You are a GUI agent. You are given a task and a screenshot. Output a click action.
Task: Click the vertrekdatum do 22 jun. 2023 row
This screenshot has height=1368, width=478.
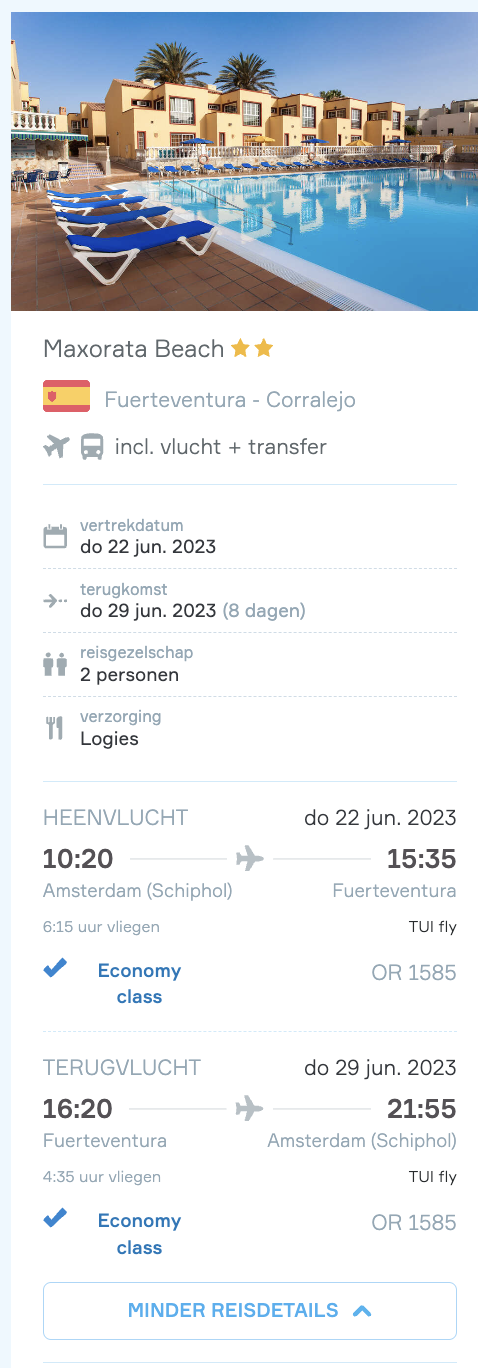tap(250, 537)
